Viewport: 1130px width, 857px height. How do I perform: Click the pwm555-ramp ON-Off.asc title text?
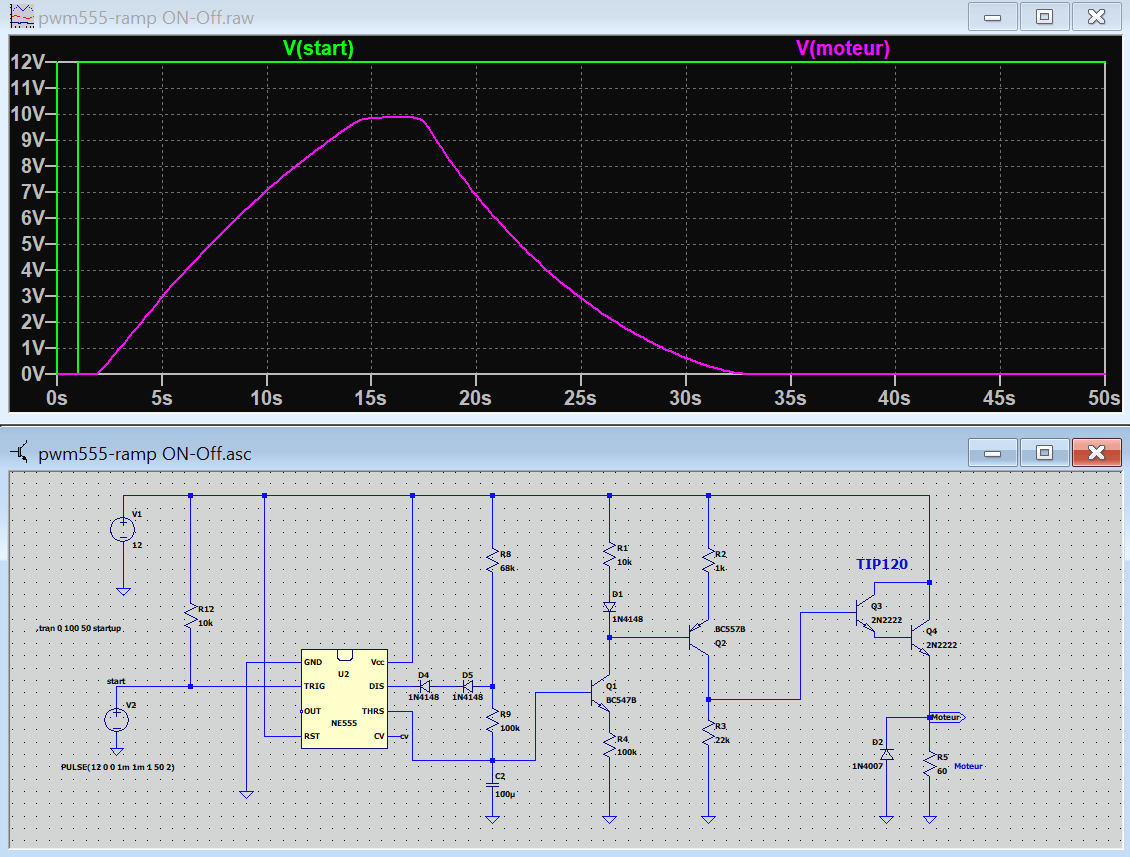[144, 453]
